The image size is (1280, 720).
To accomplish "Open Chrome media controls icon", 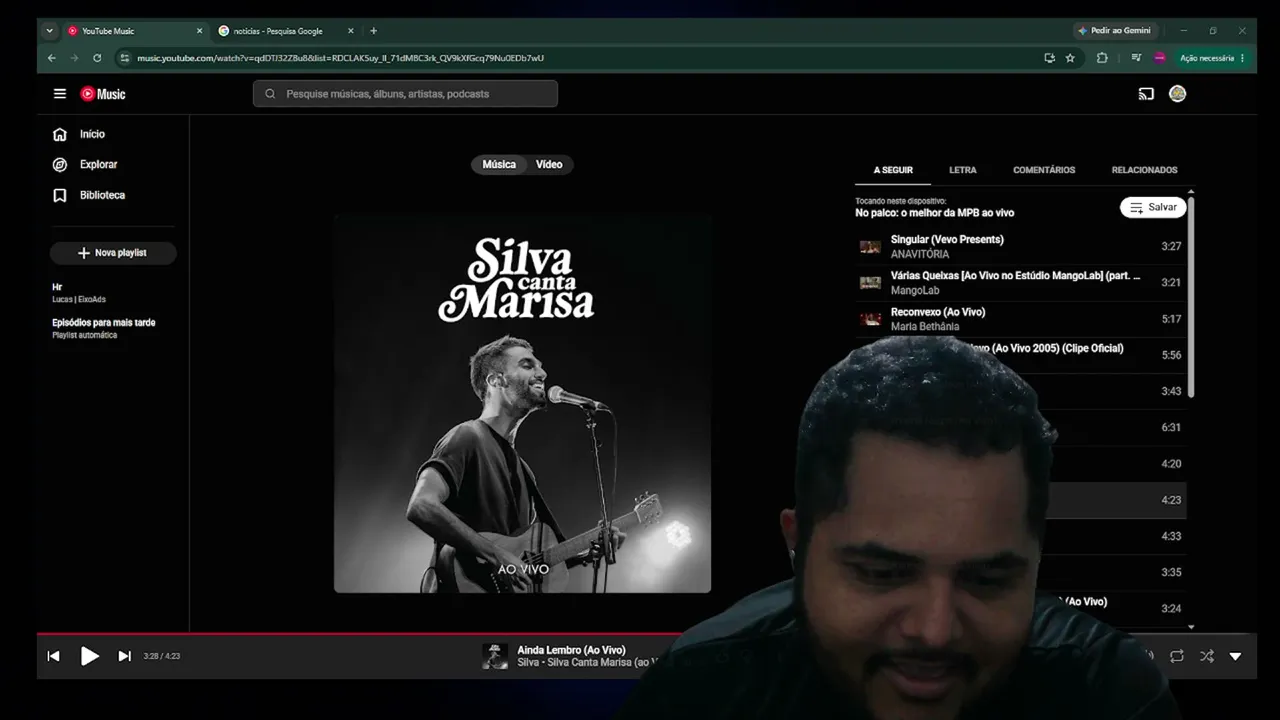I will point(1136,58).
